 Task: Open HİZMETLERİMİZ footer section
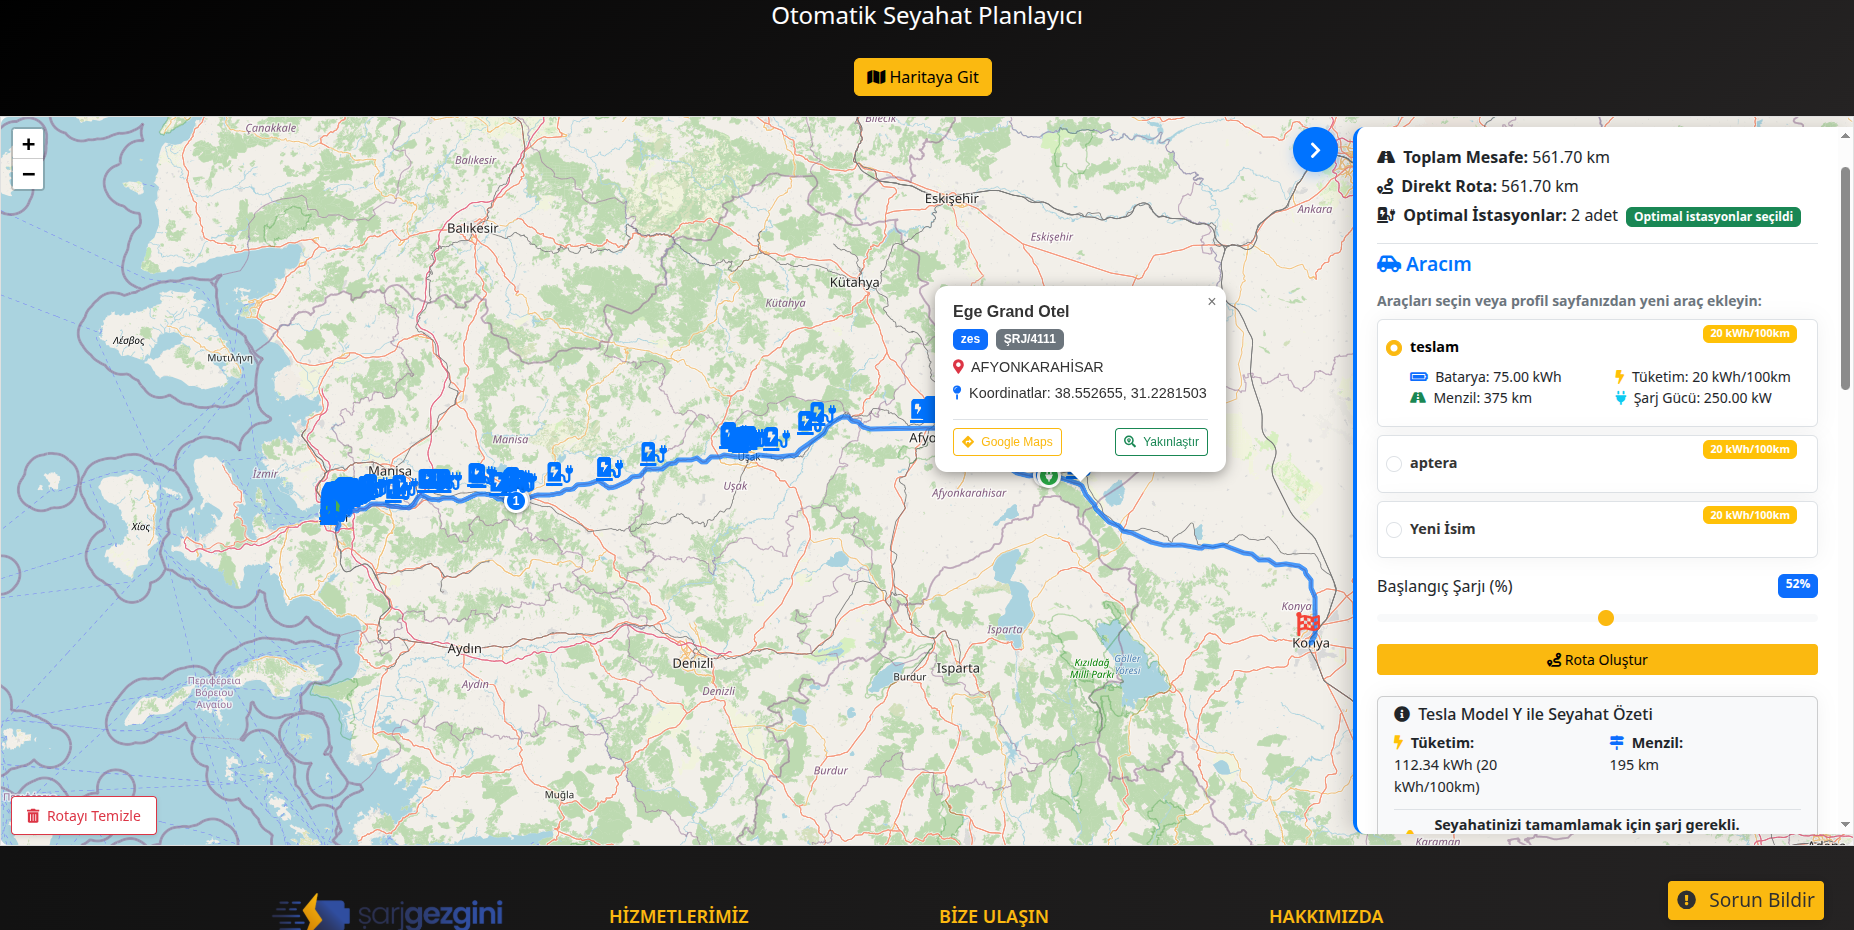[x=678, y=916]
